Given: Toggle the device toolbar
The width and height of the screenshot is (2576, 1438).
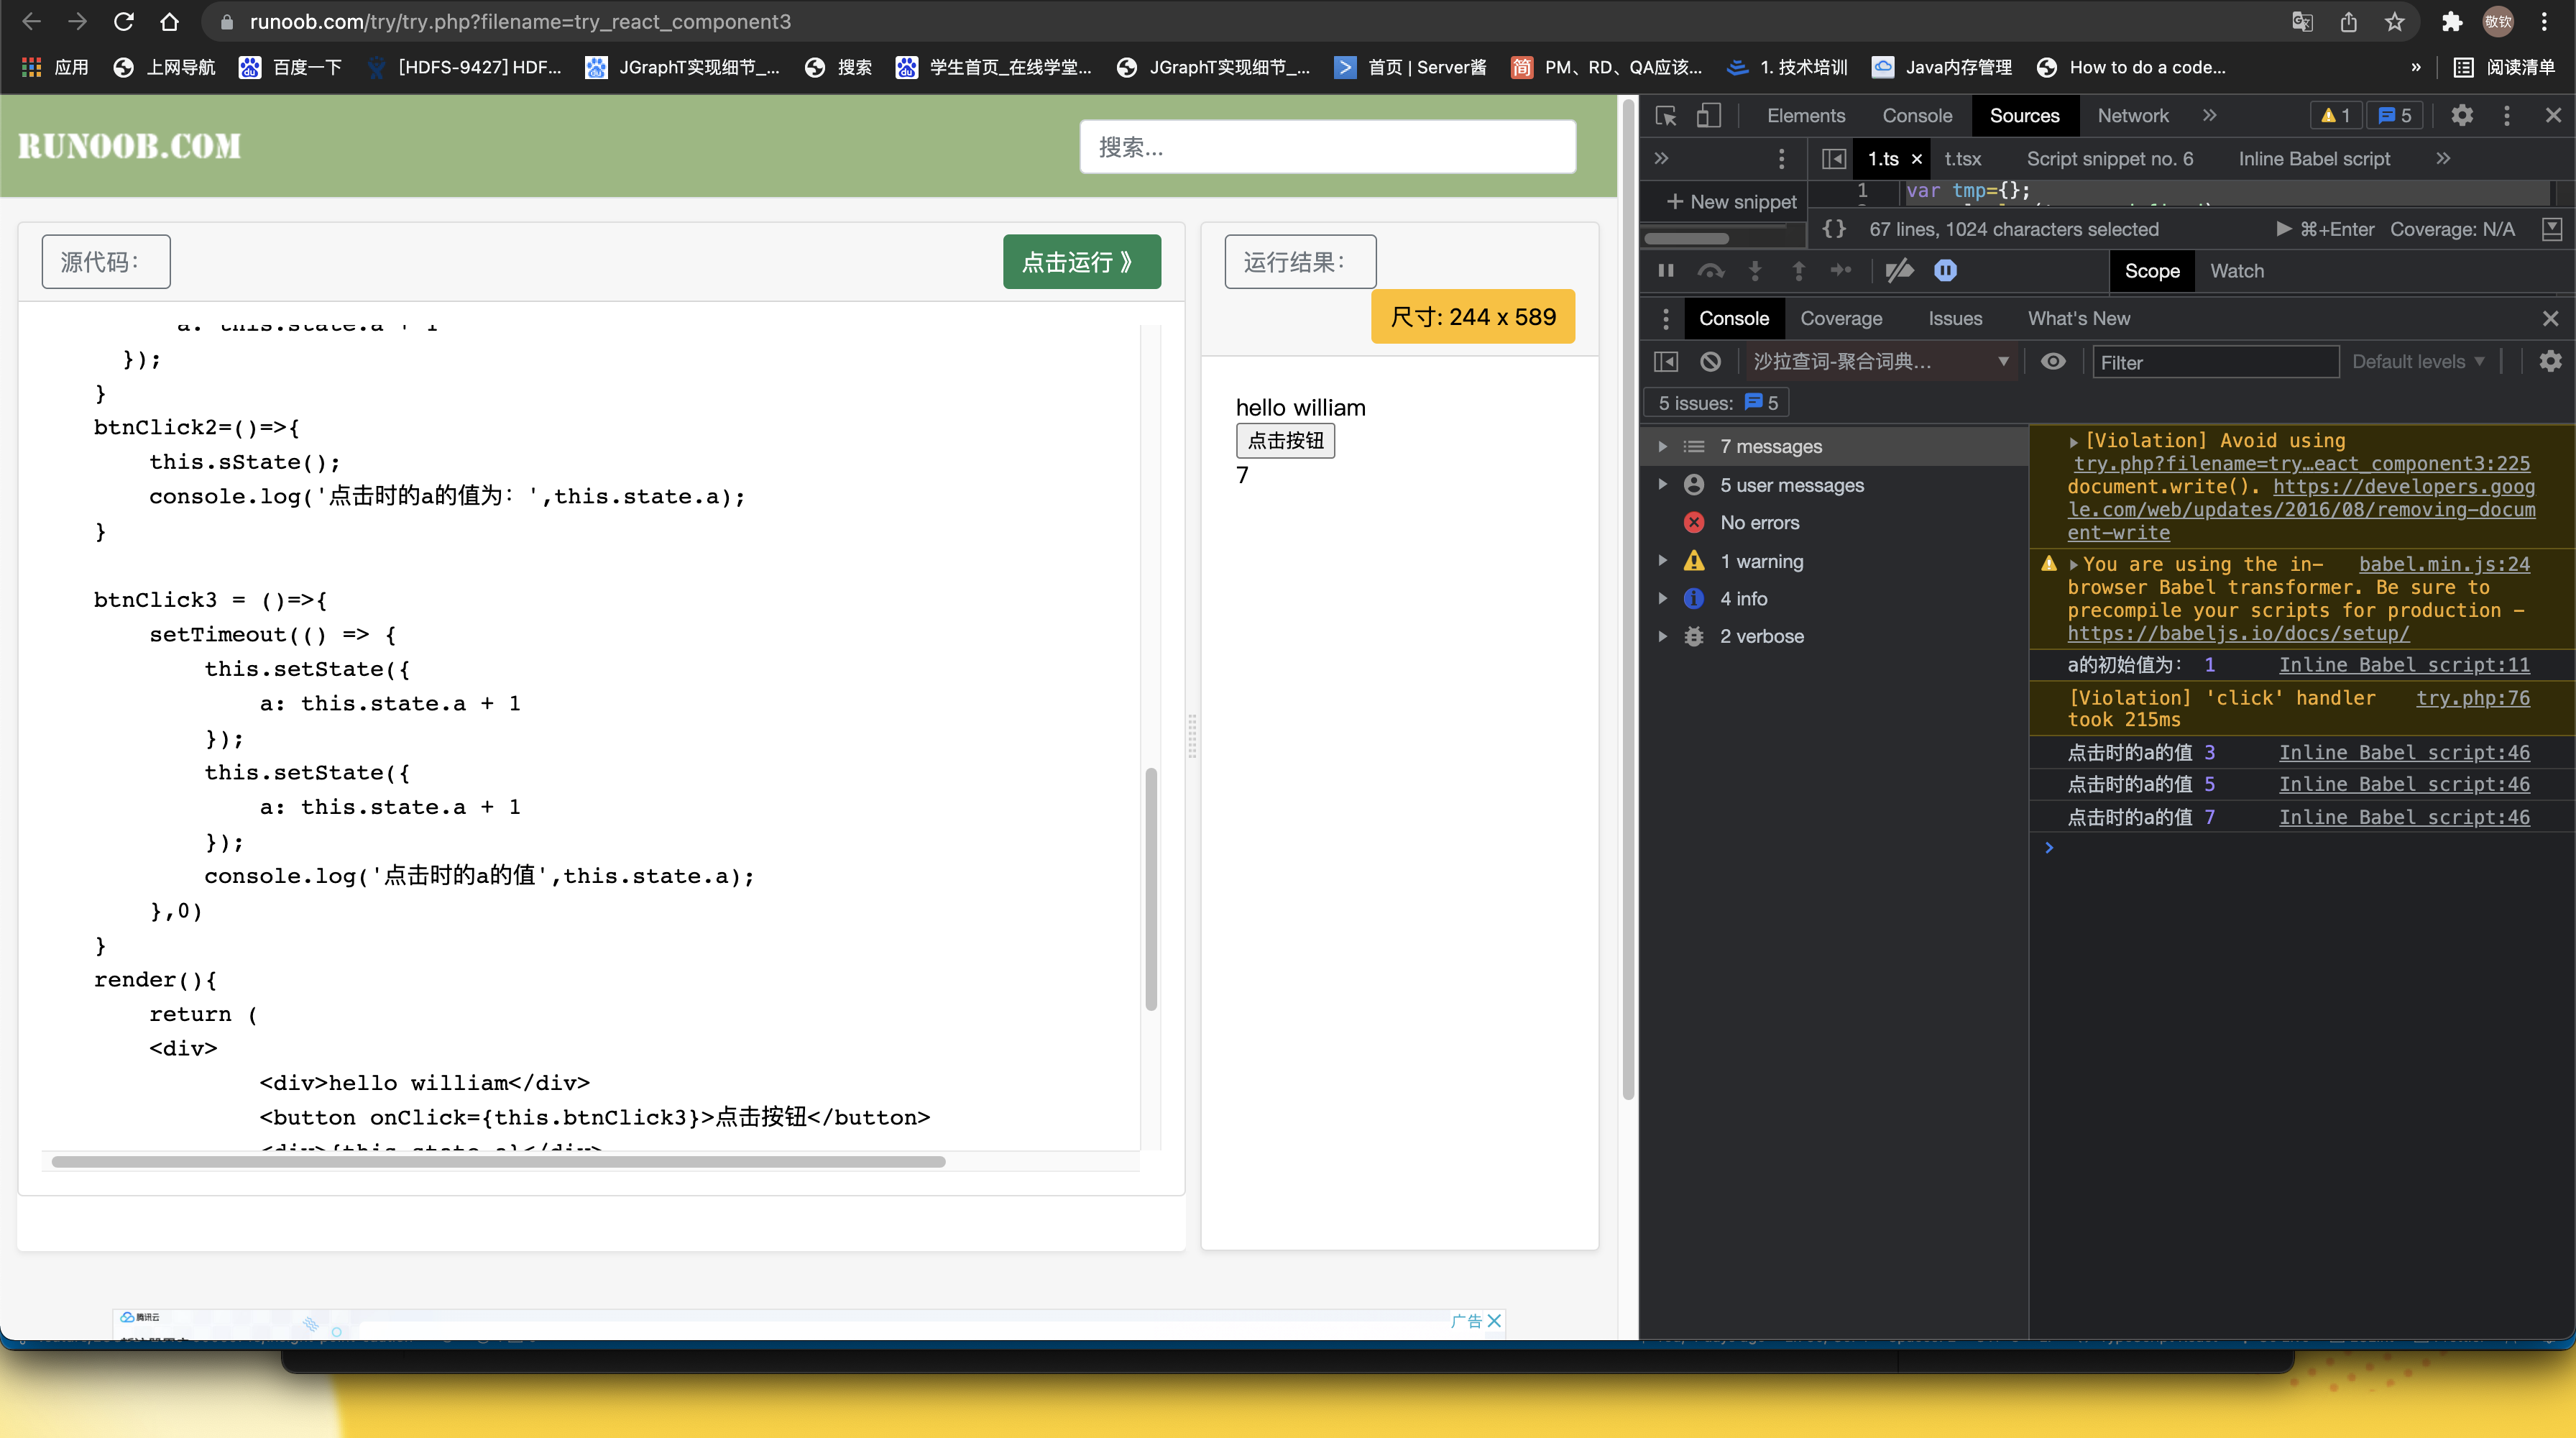Looking at the screenshot, I should (x=1710, y=115).
